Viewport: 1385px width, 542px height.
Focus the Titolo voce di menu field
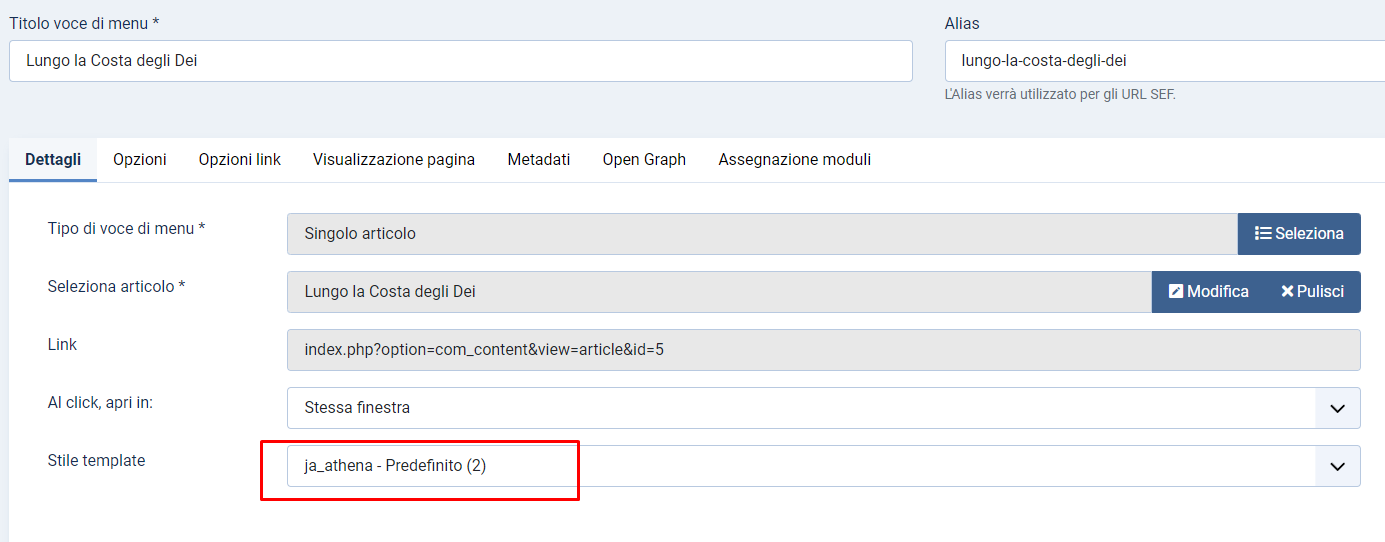point(460,61)
